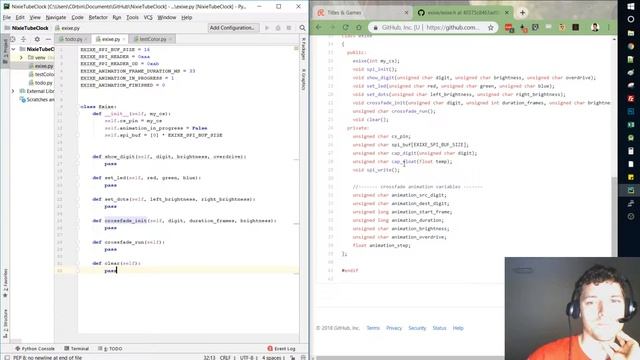Click the Run (play) icon in PyCharm toolbar
This screenshot has width=640, height=360.
coord(267,28)
